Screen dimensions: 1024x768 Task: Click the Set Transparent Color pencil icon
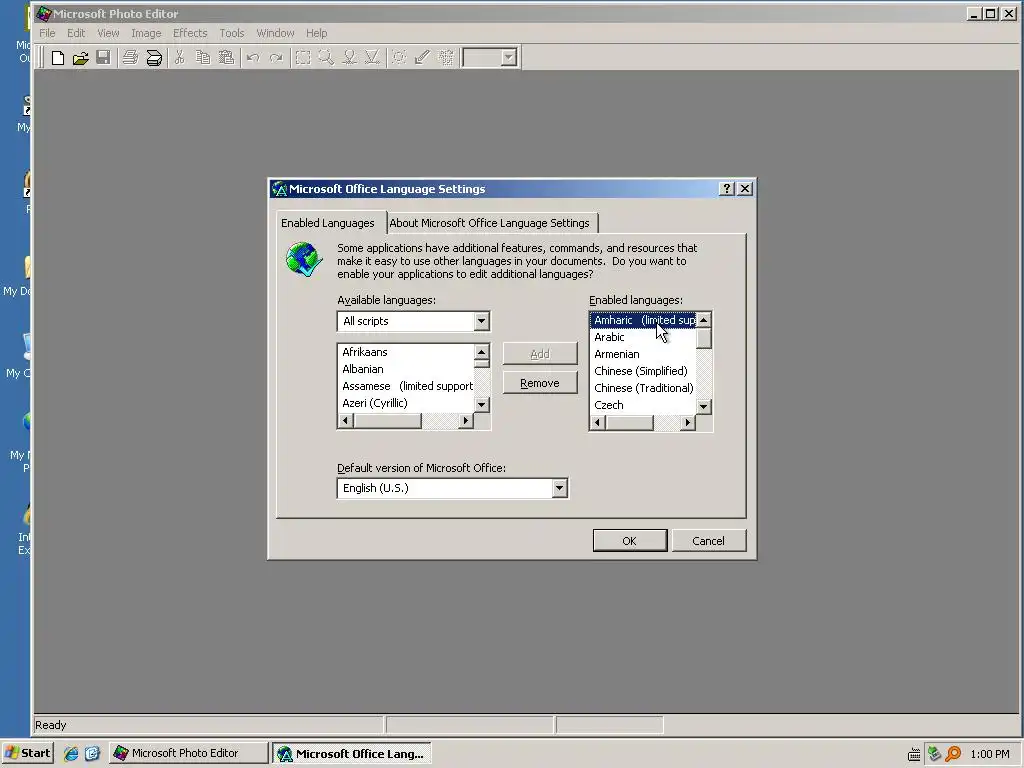click(x=423, y=58)
